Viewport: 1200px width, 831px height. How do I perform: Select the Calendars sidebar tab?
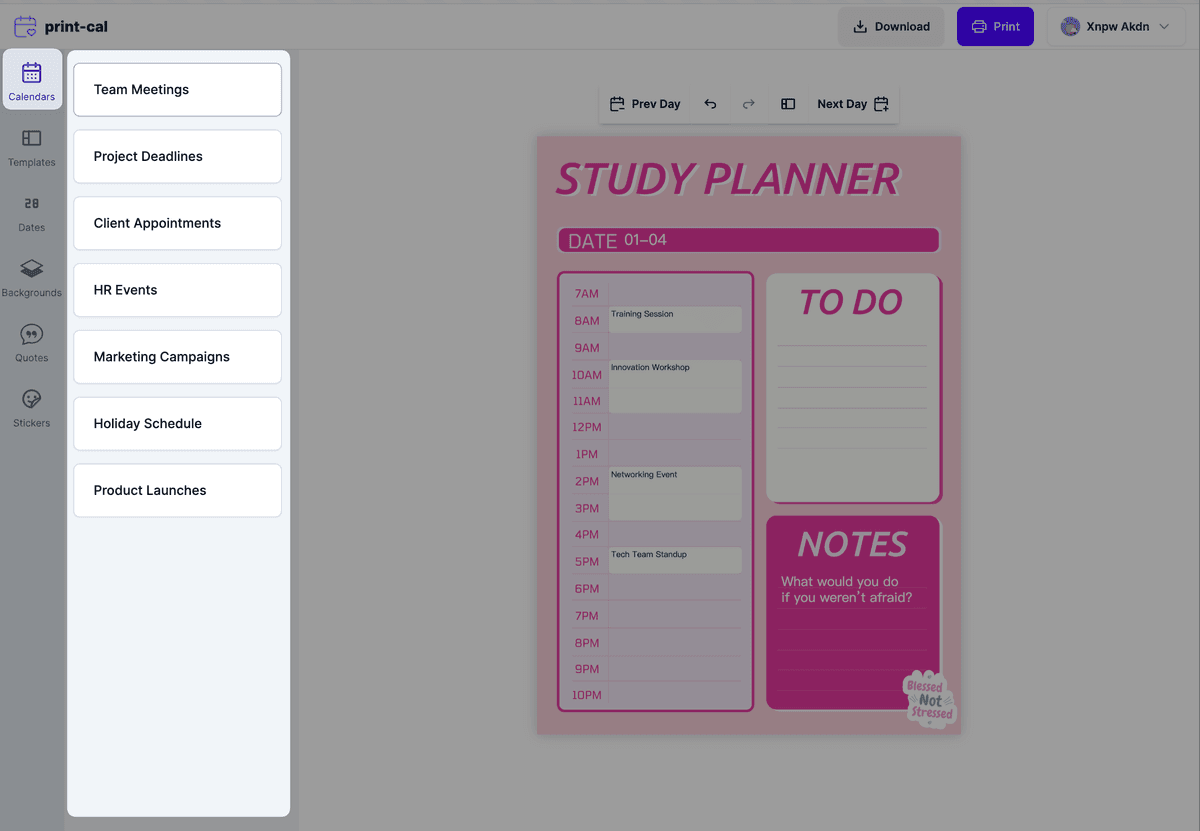[32, 80]
